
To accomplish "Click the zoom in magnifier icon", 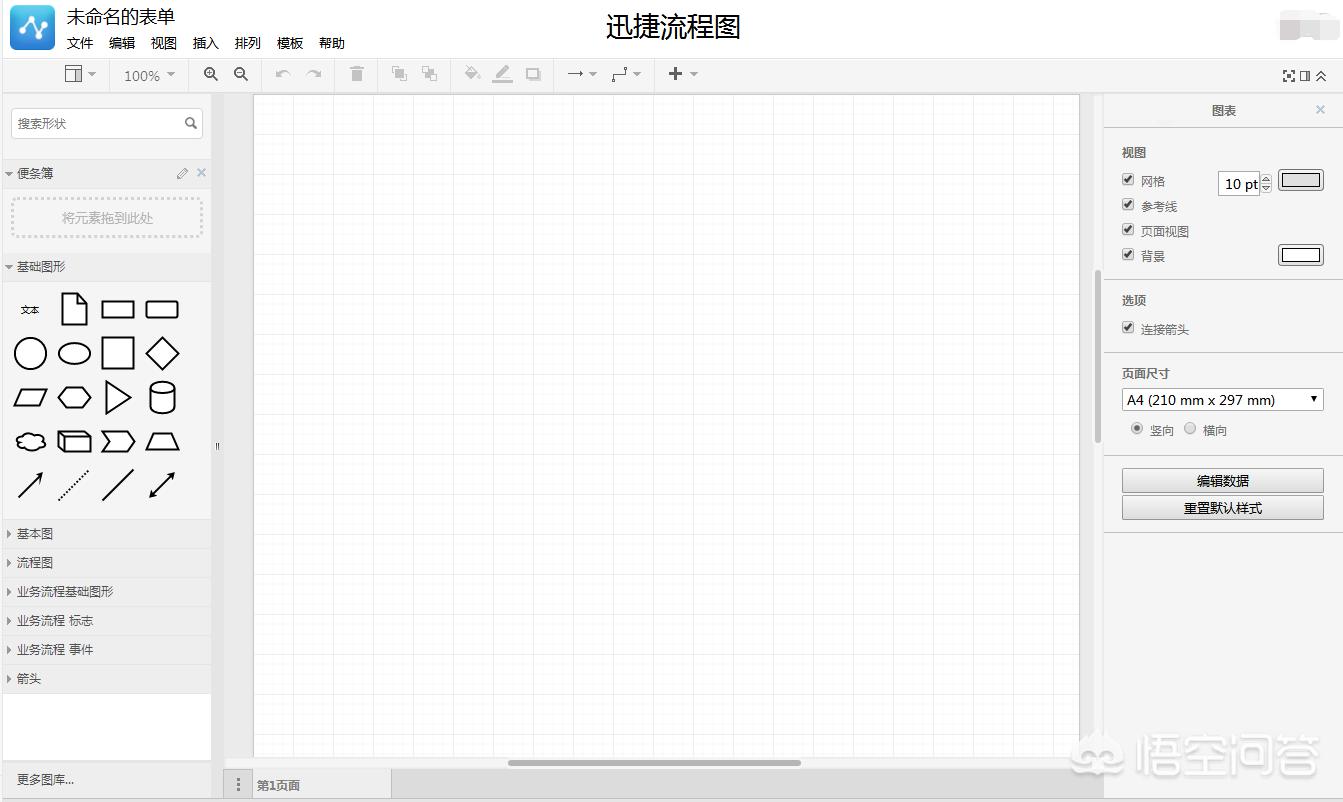I will pos(211,74).
